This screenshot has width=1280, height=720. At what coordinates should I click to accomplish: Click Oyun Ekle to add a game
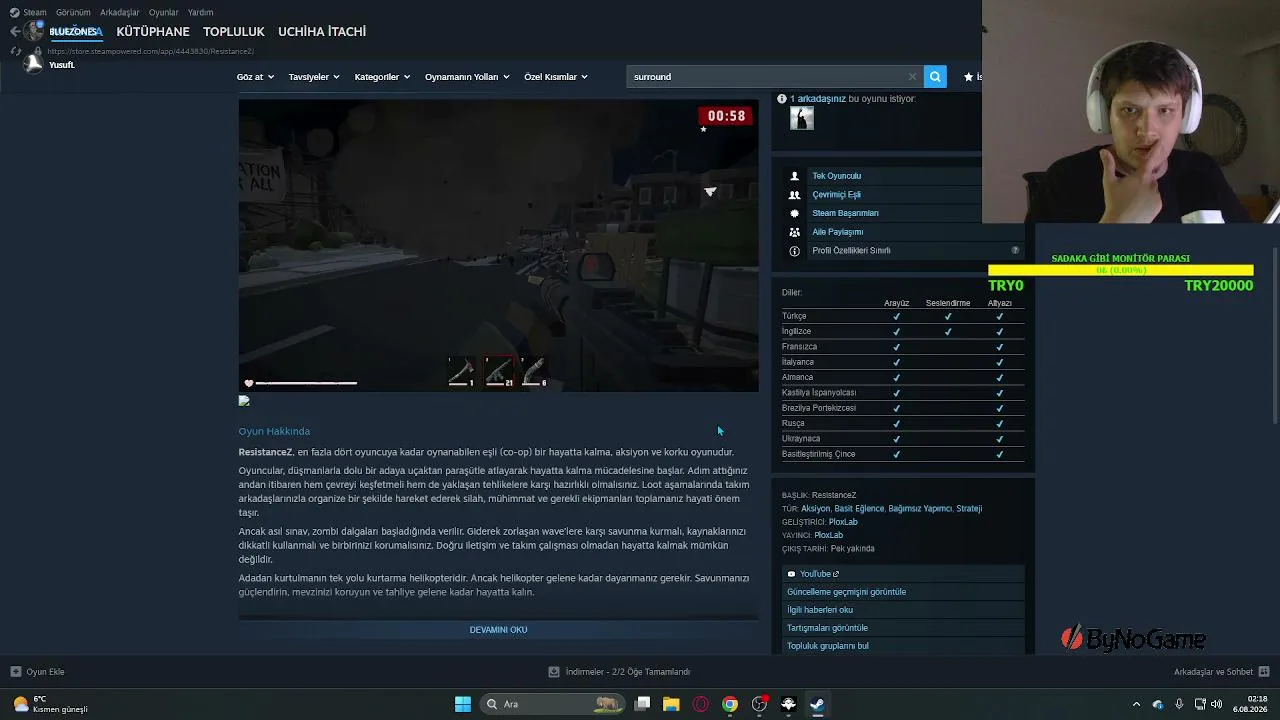[37, 672]
